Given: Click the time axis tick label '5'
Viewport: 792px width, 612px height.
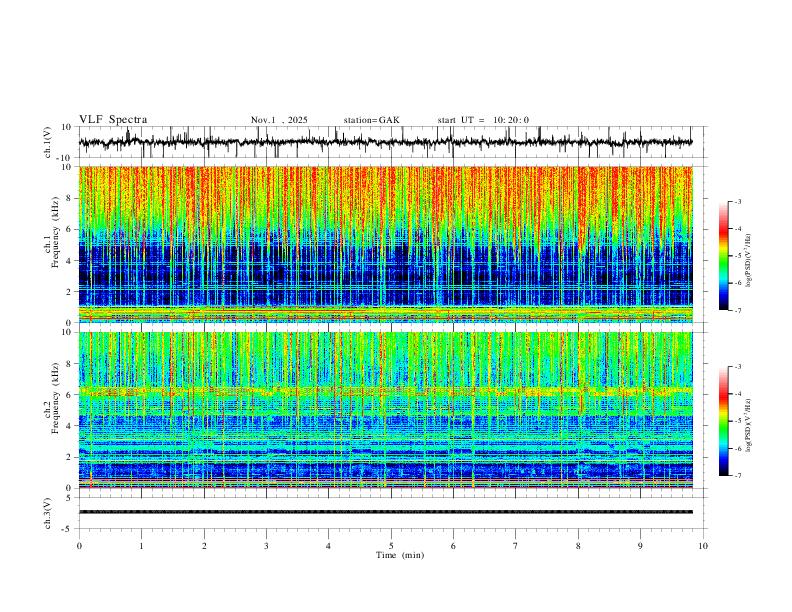Looking at the screenshot, I should [x=391, y=546].
